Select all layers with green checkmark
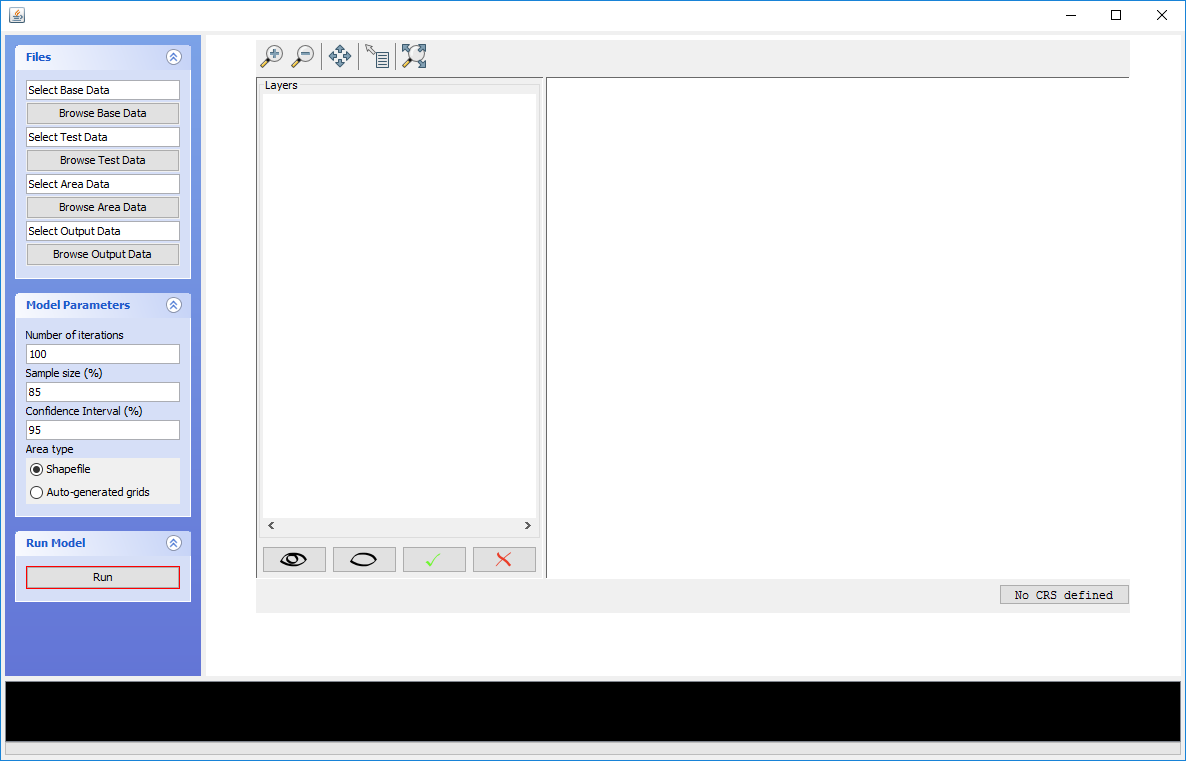The height and width of the screenshot is (761, 1186). point(434,560)
